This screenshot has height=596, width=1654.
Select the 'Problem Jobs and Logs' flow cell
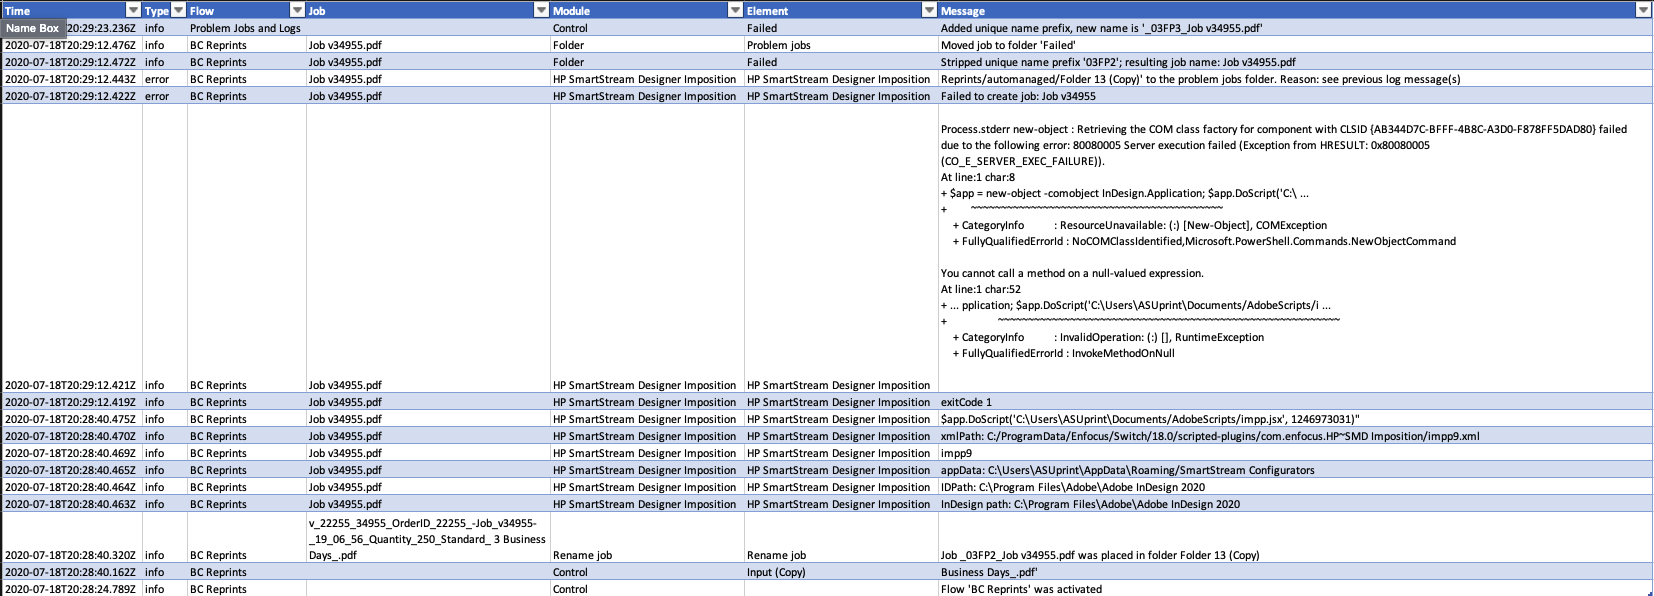(245, 28)
